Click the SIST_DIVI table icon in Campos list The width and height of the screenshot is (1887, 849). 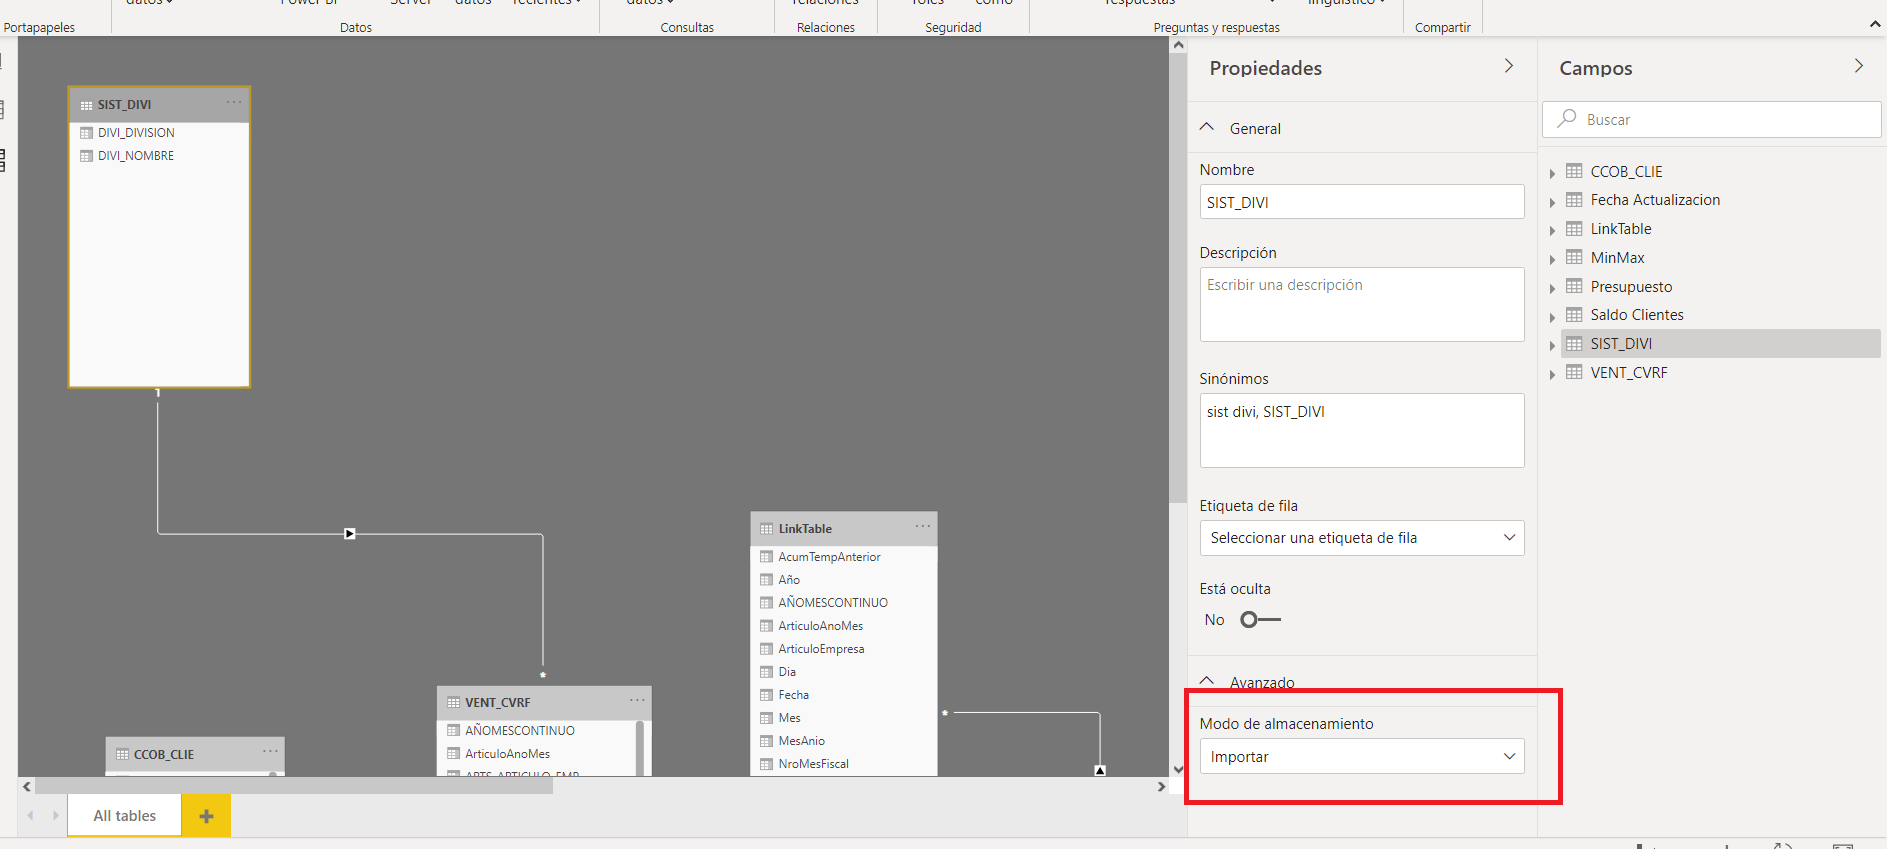(1574, 343)
